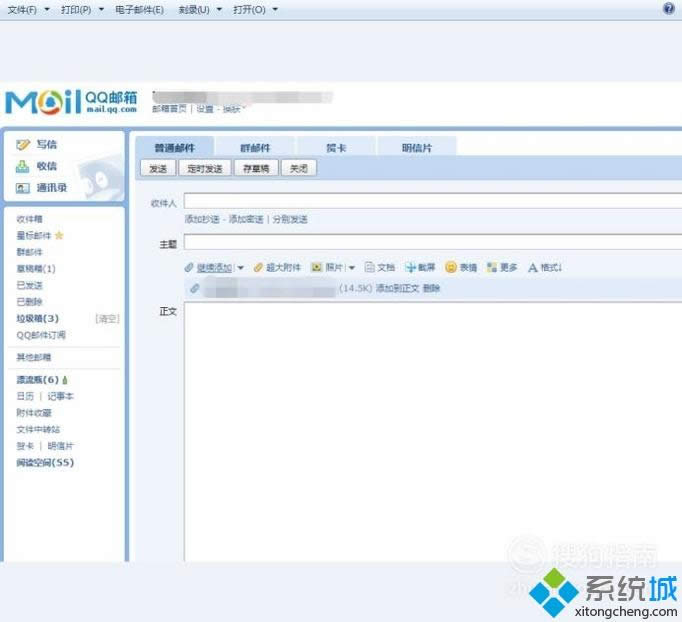Click the 添加密送 link

(x=246, y=219)
